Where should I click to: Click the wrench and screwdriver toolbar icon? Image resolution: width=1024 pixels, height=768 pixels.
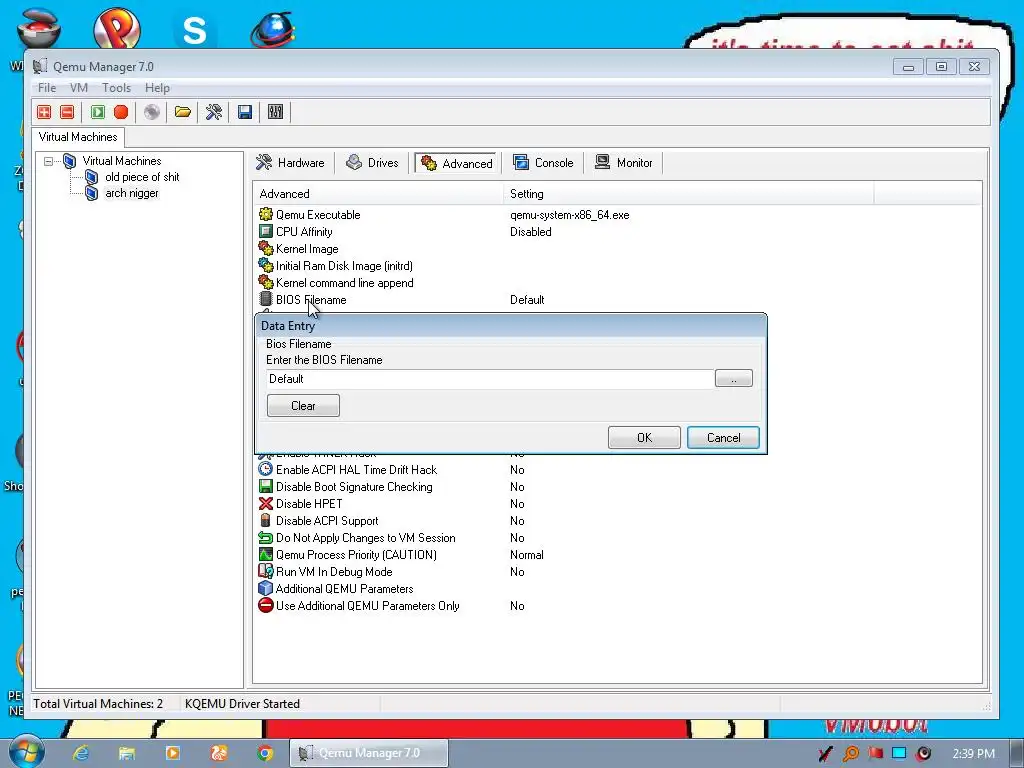[214, 112]
